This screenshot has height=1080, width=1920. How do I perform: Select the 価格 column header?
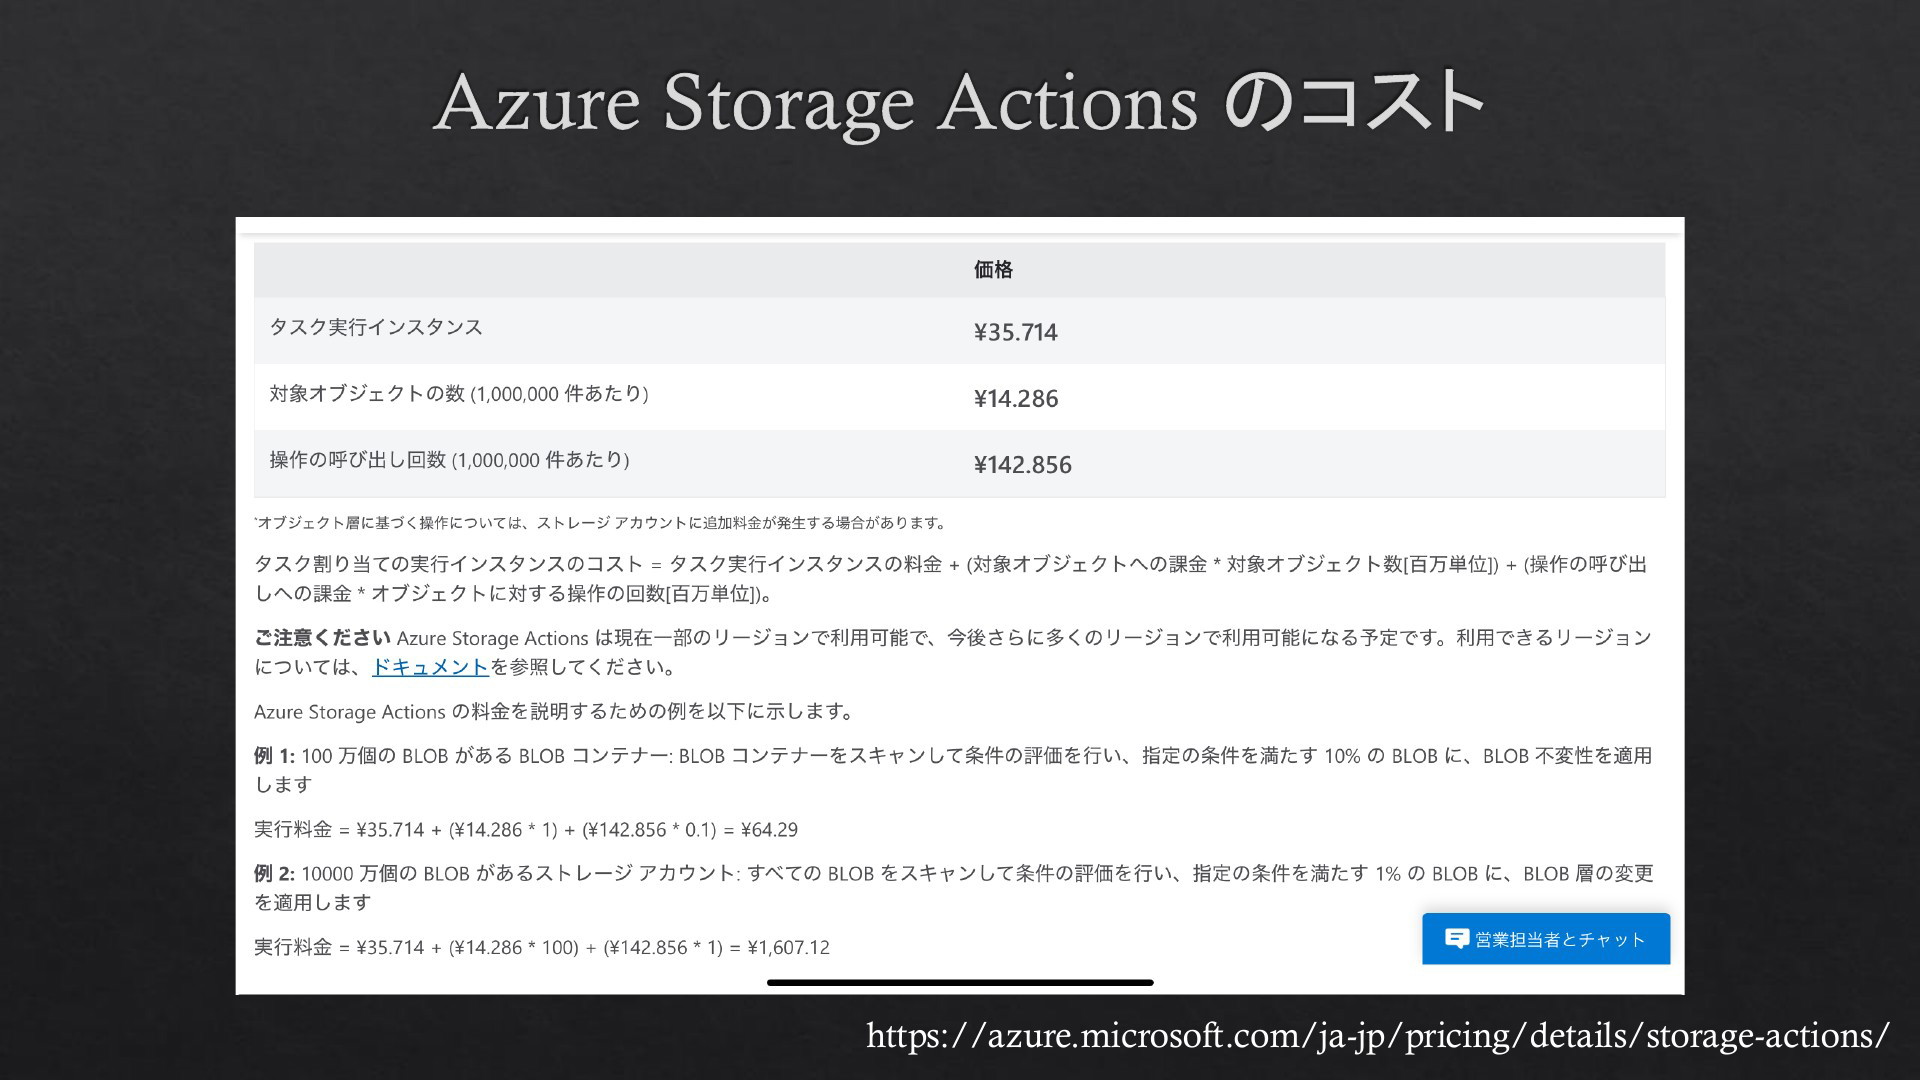[993, 269]
